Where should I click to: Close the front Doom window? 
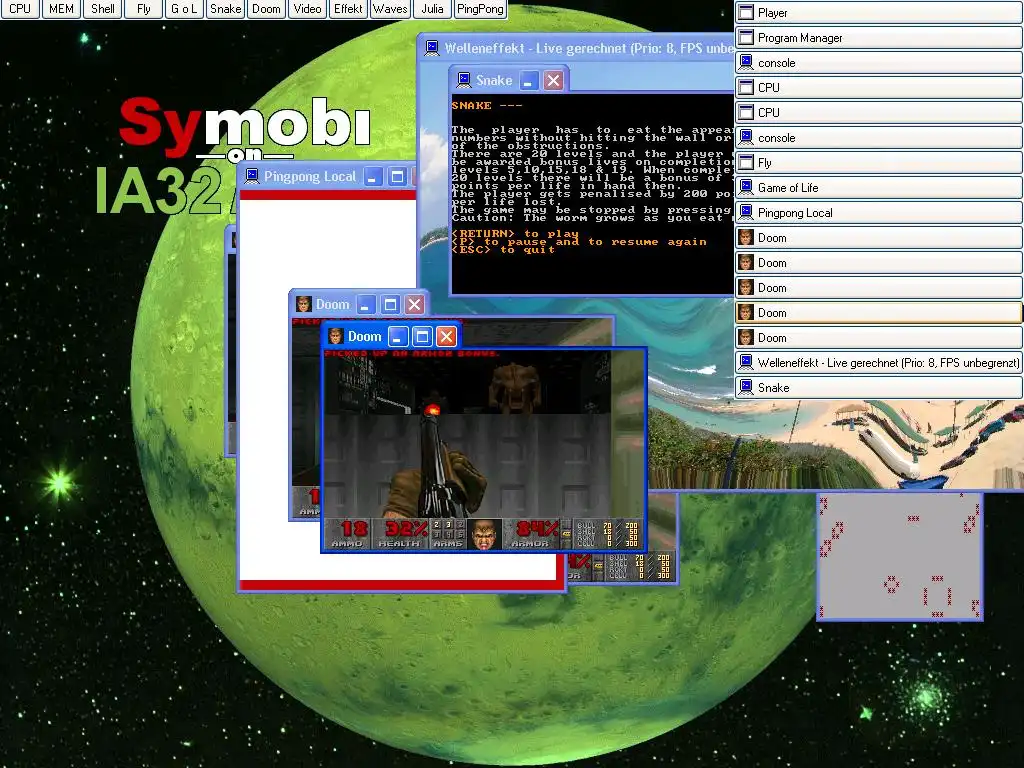point(447,336)
